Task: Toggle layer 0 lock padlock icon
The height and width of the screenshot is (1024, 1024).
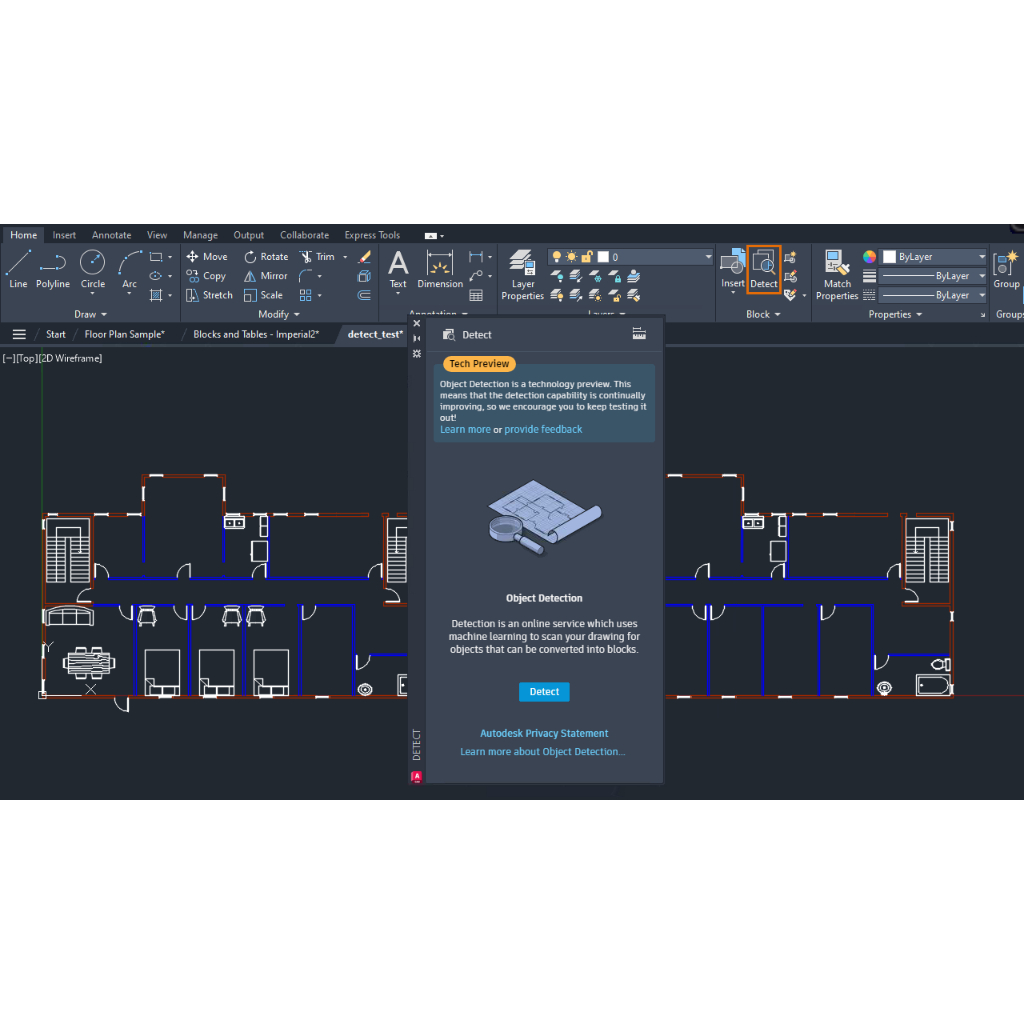Action: (x=586, y=257)
